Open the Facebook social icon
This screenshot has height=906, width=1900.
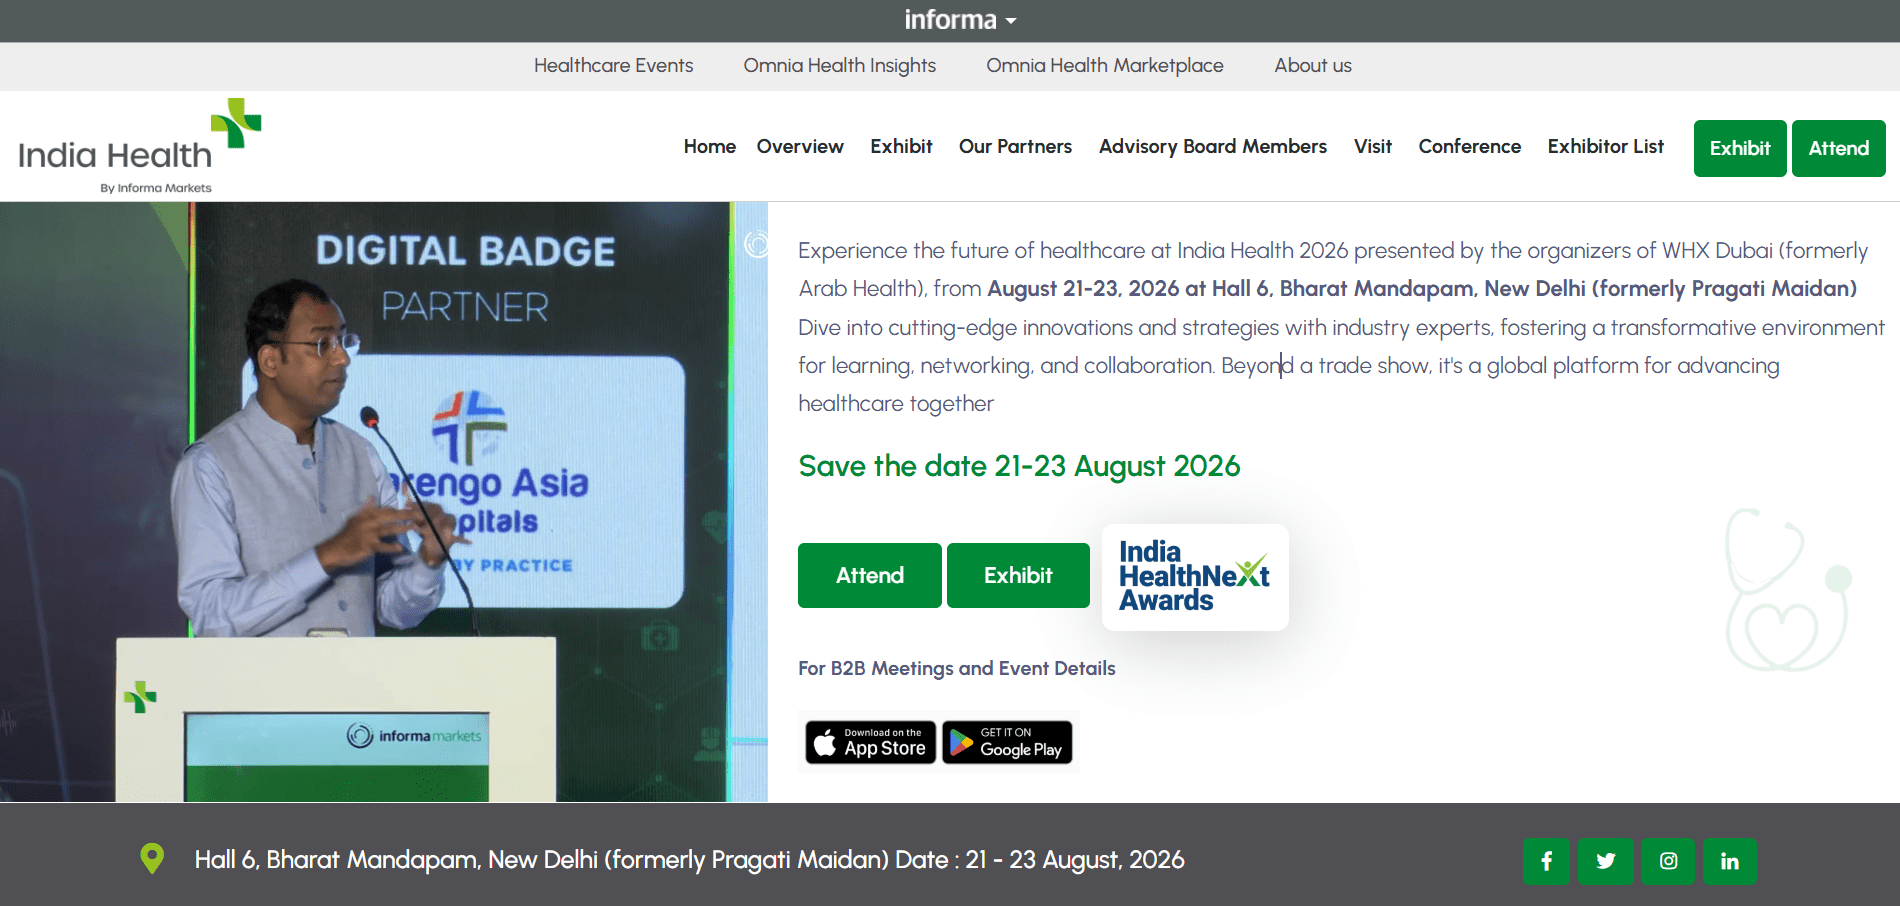[1547, 861]
